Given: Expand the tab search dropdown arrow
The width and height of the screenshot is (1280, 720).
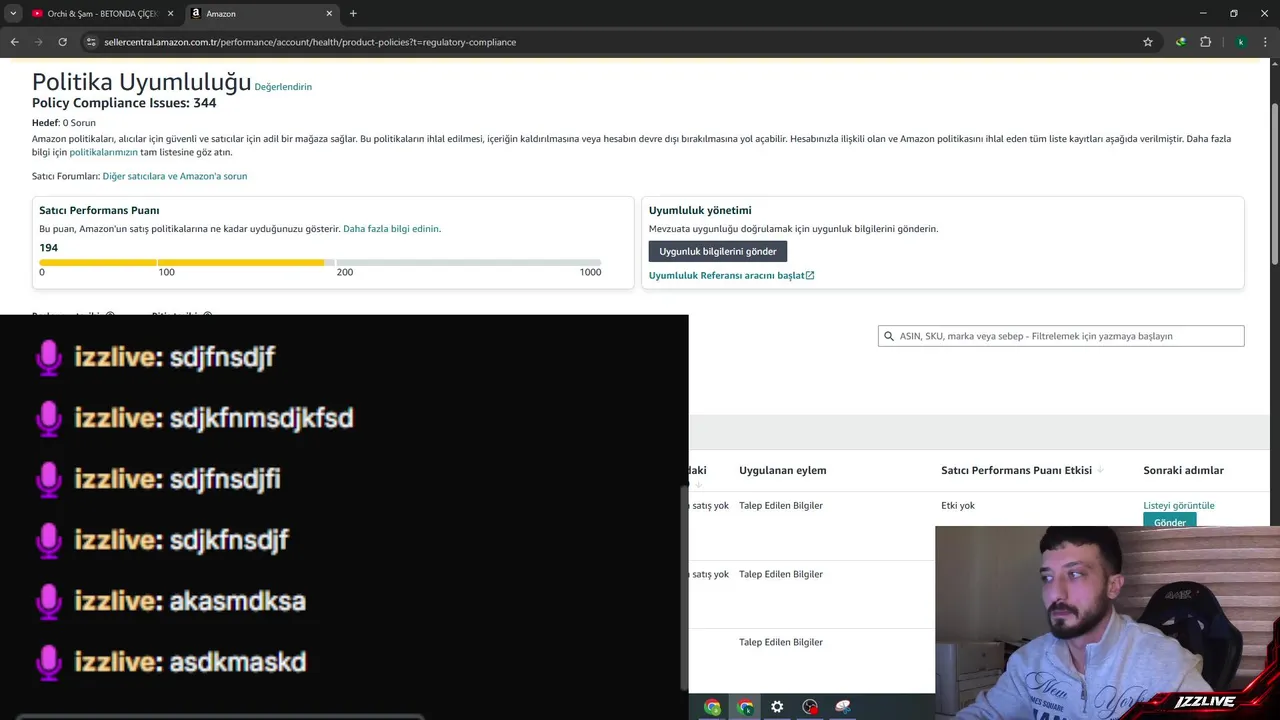Looking at the screenshot, I should [13, 13].
